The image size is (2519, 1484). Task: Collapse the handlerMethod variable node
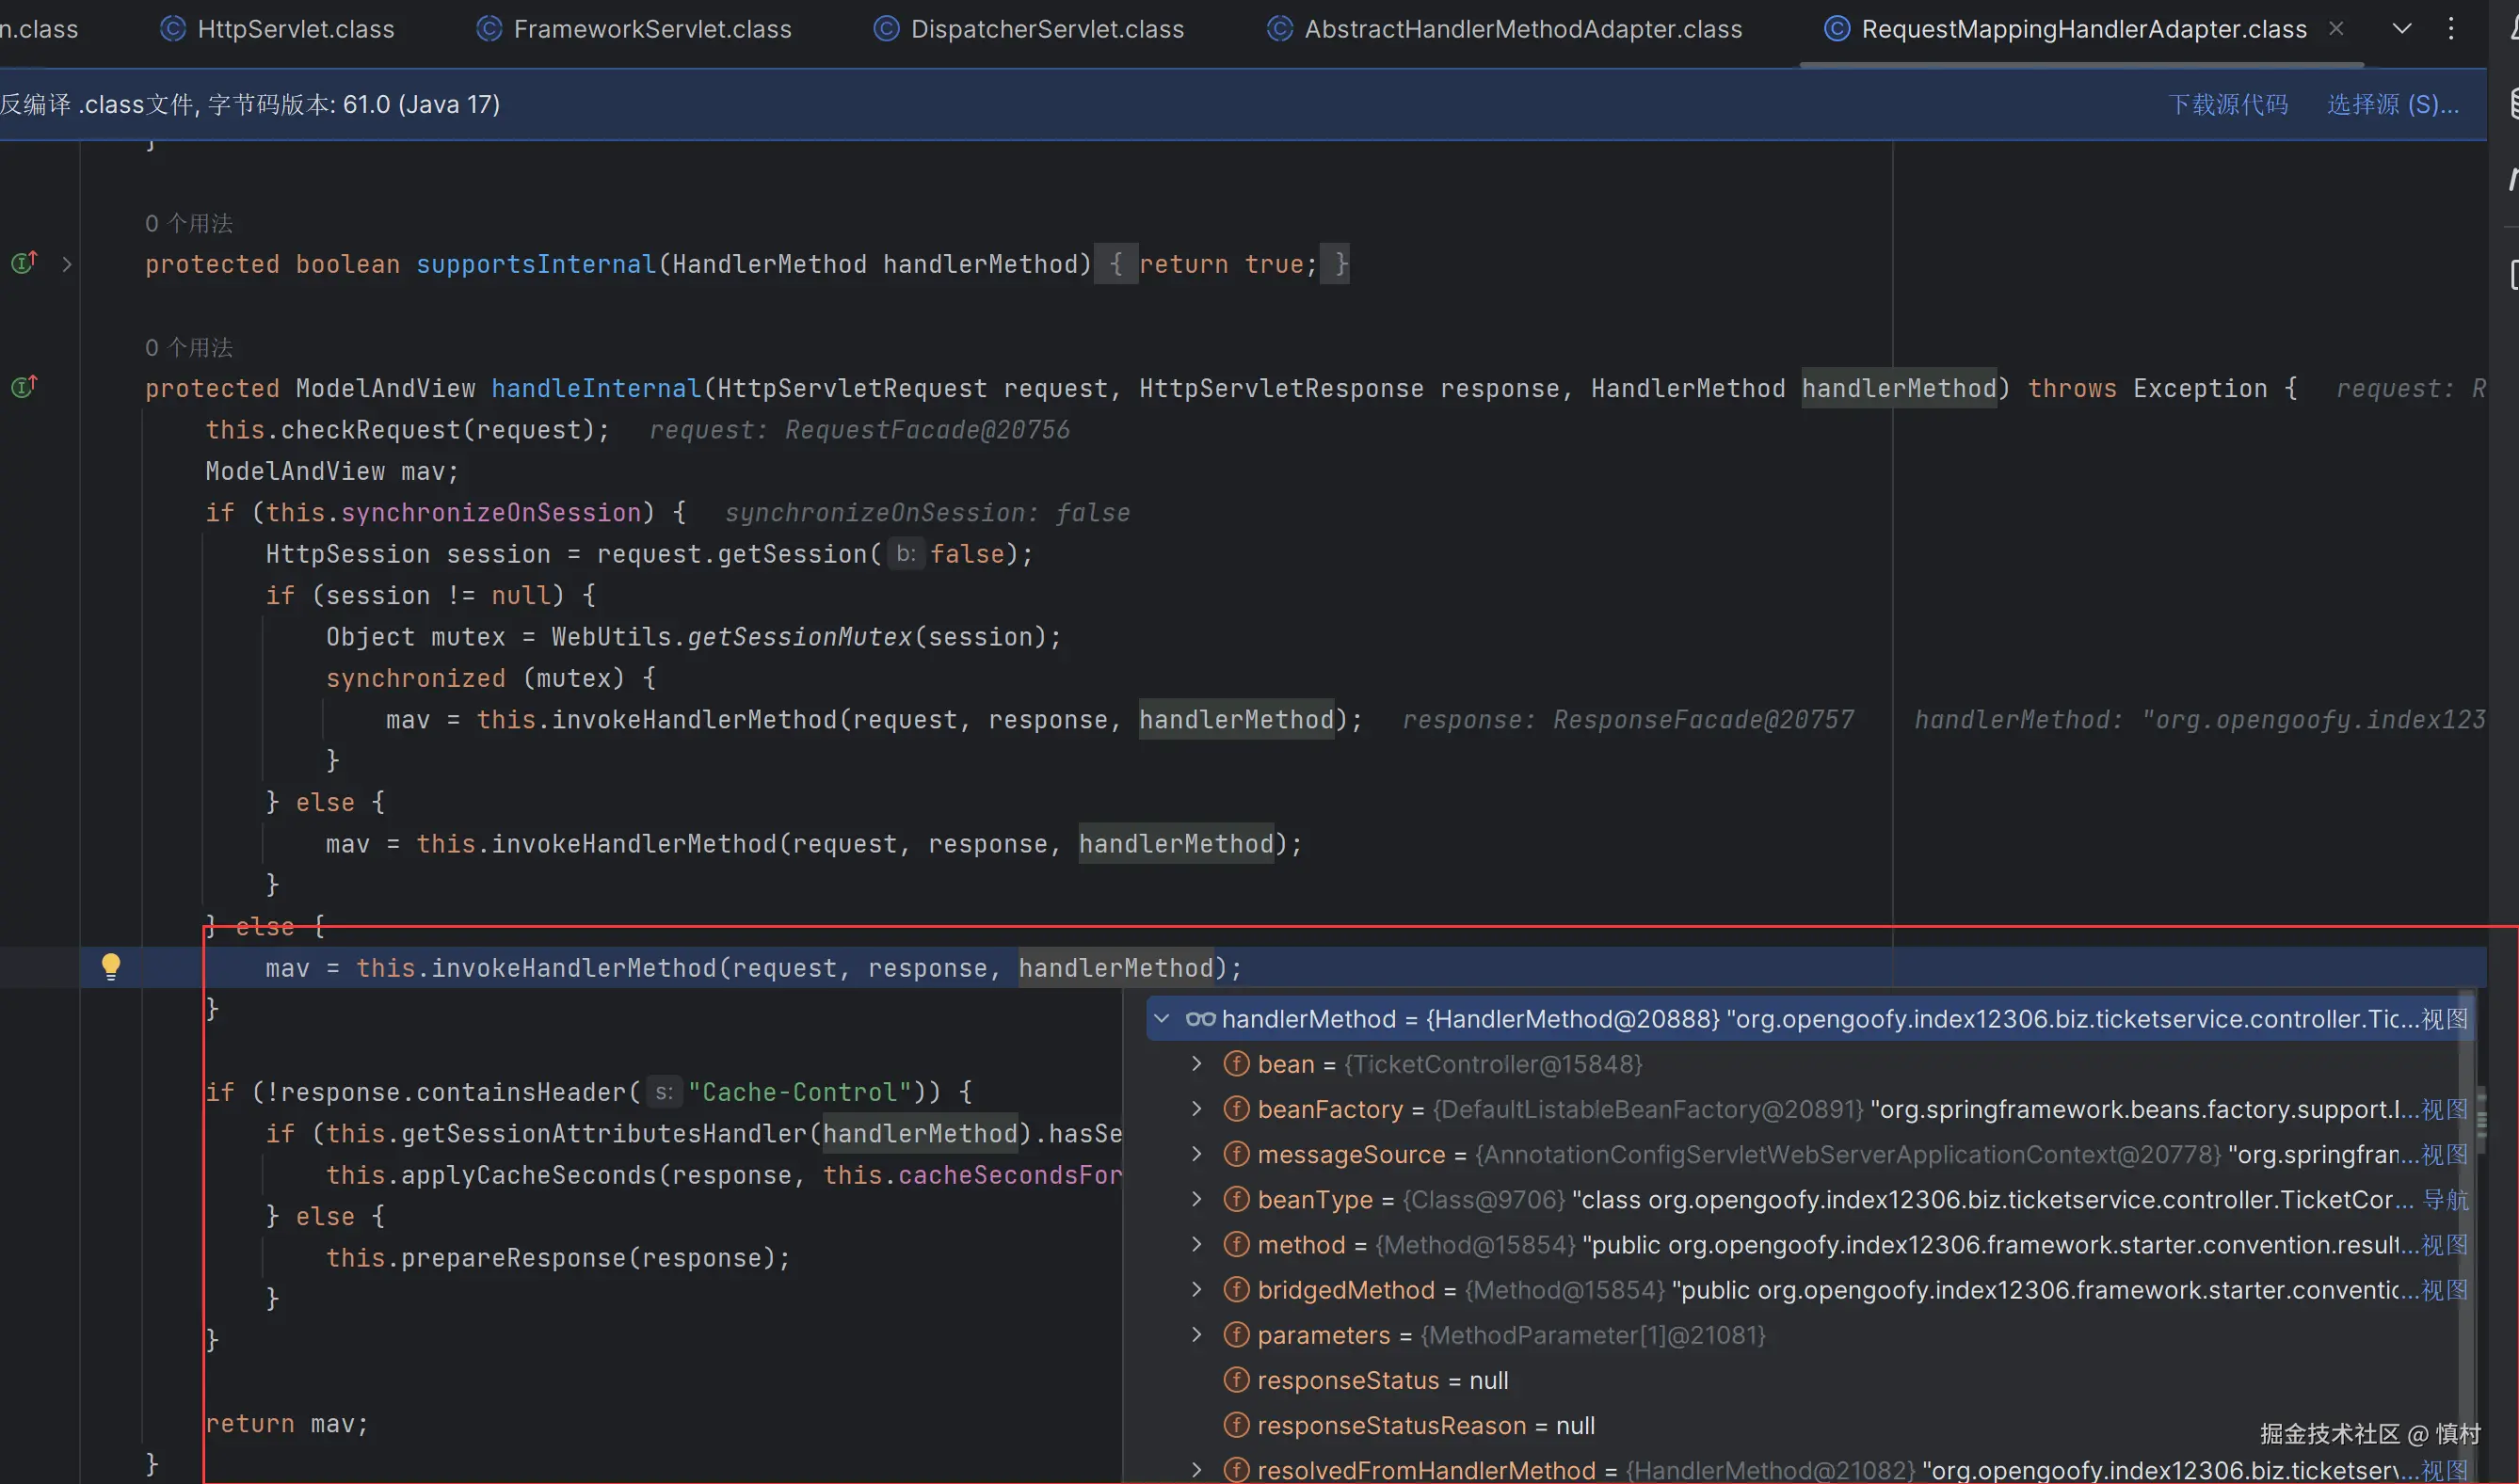pyautogui.click(x=1161, y=1019)
